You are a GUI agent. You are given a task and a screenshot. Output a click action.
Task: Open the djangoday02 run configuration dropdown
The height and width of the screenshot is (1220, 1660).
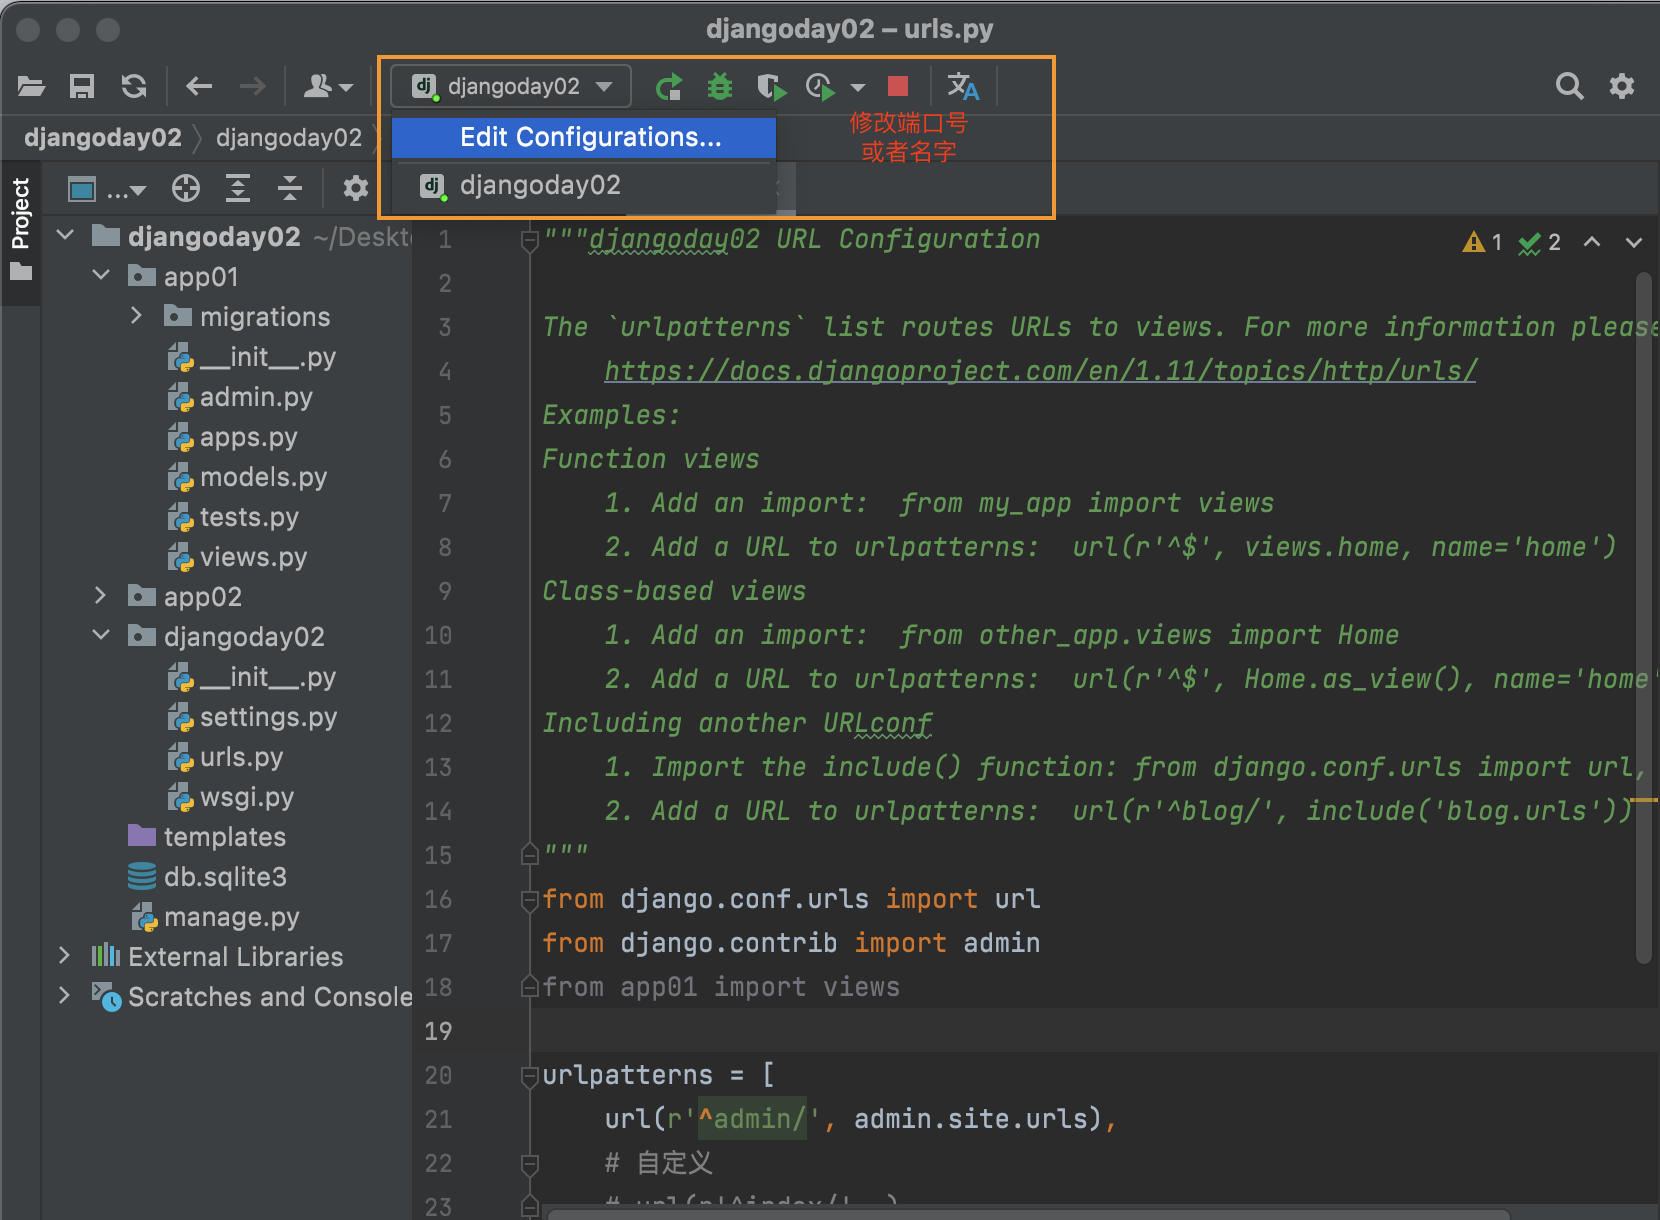tap(511, 86)
